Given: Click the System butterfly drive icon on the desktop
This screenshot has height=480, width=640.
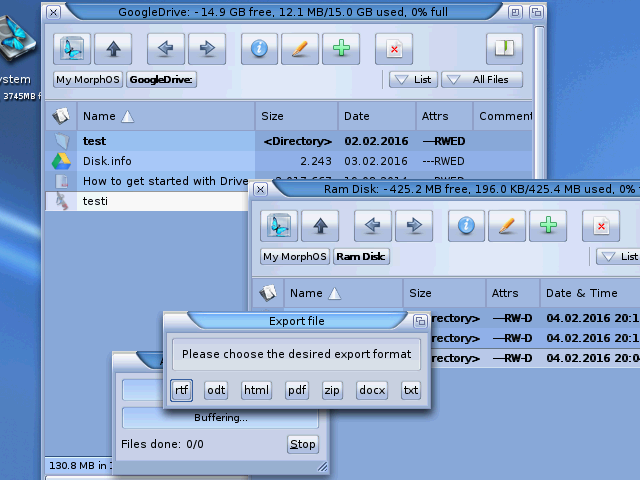Looking at the screenshot, I should click(x=18, y=39).
